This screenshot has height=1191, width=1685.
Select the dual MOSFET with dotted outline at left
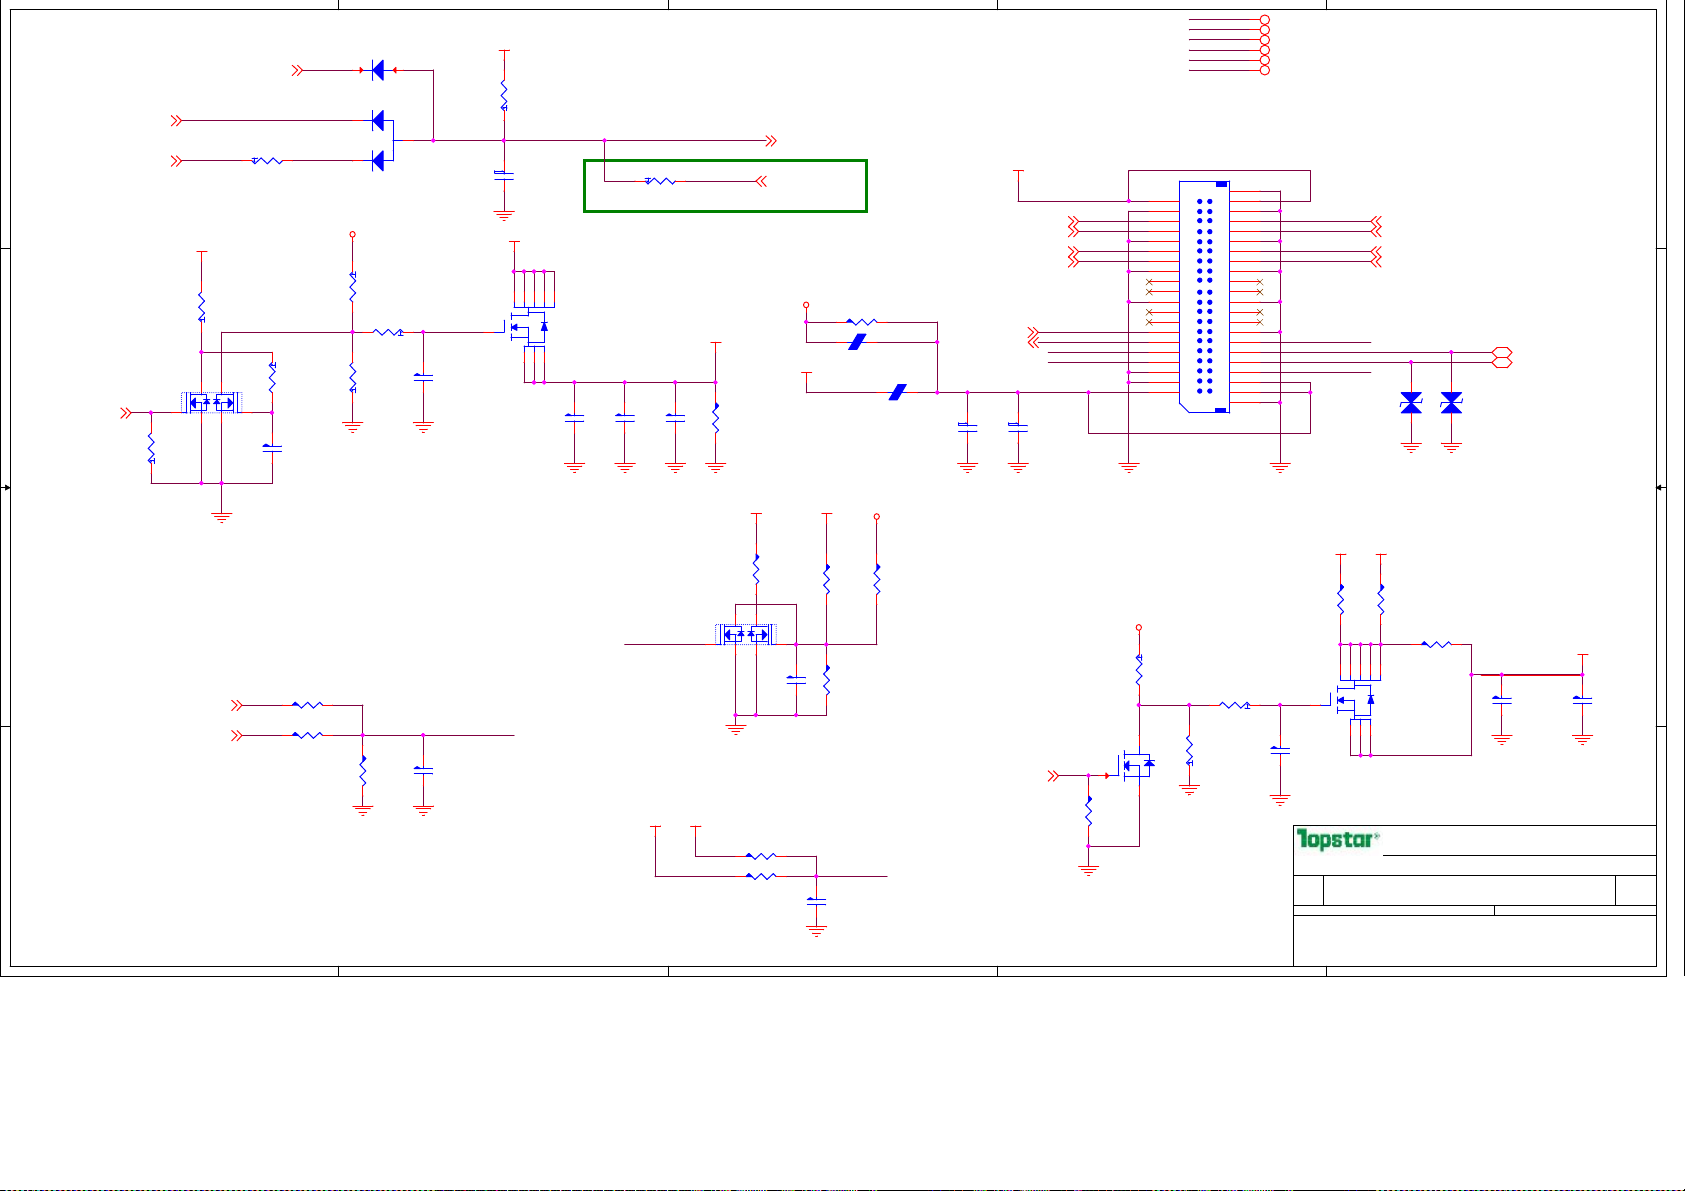tap(211, 403)
